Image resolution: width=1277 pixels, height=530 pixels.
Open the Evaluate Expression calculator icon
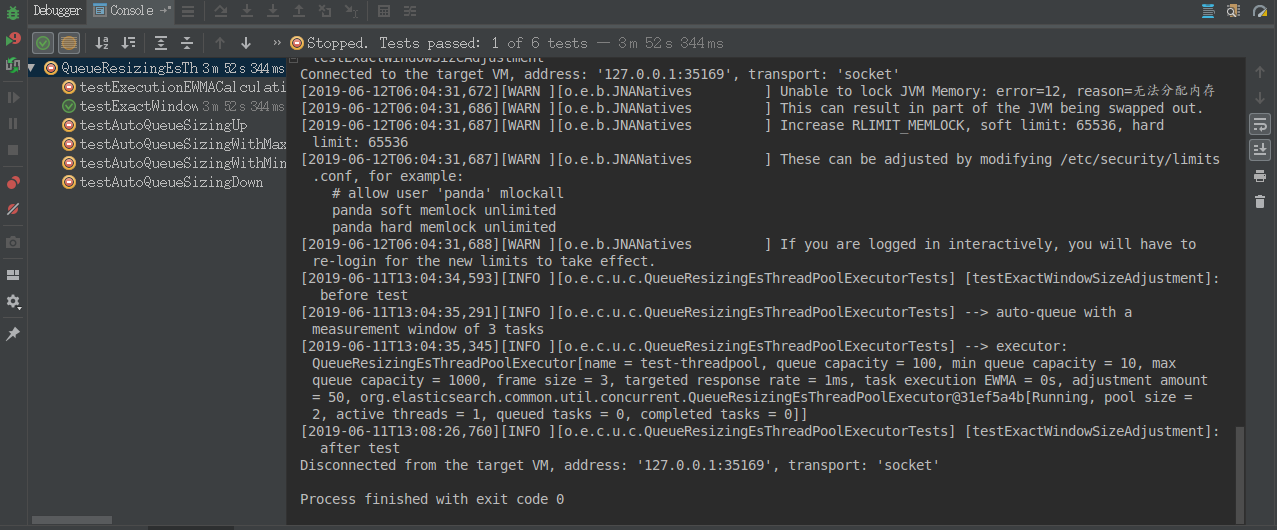[384, 12]
